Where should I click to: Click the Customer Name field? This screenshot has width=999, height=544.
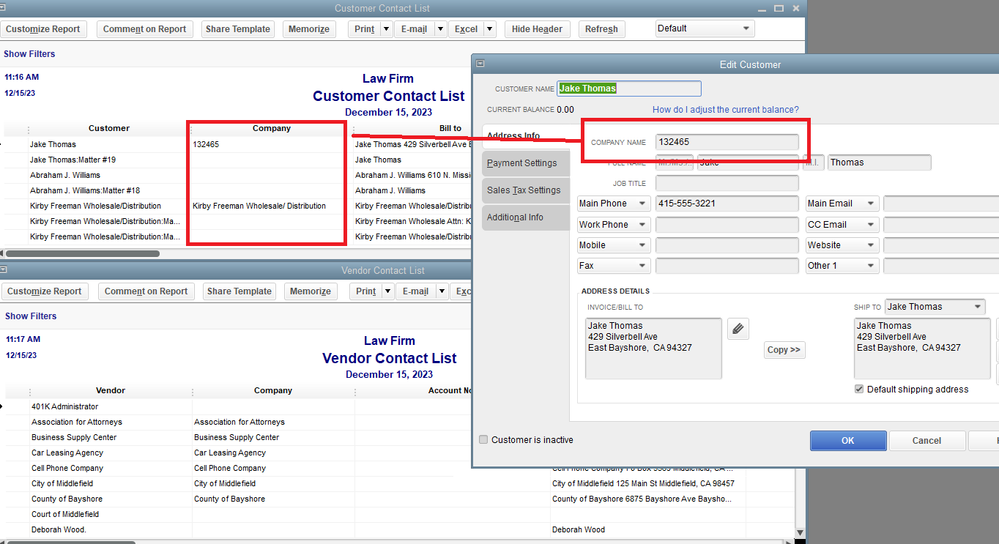[629, 89]
